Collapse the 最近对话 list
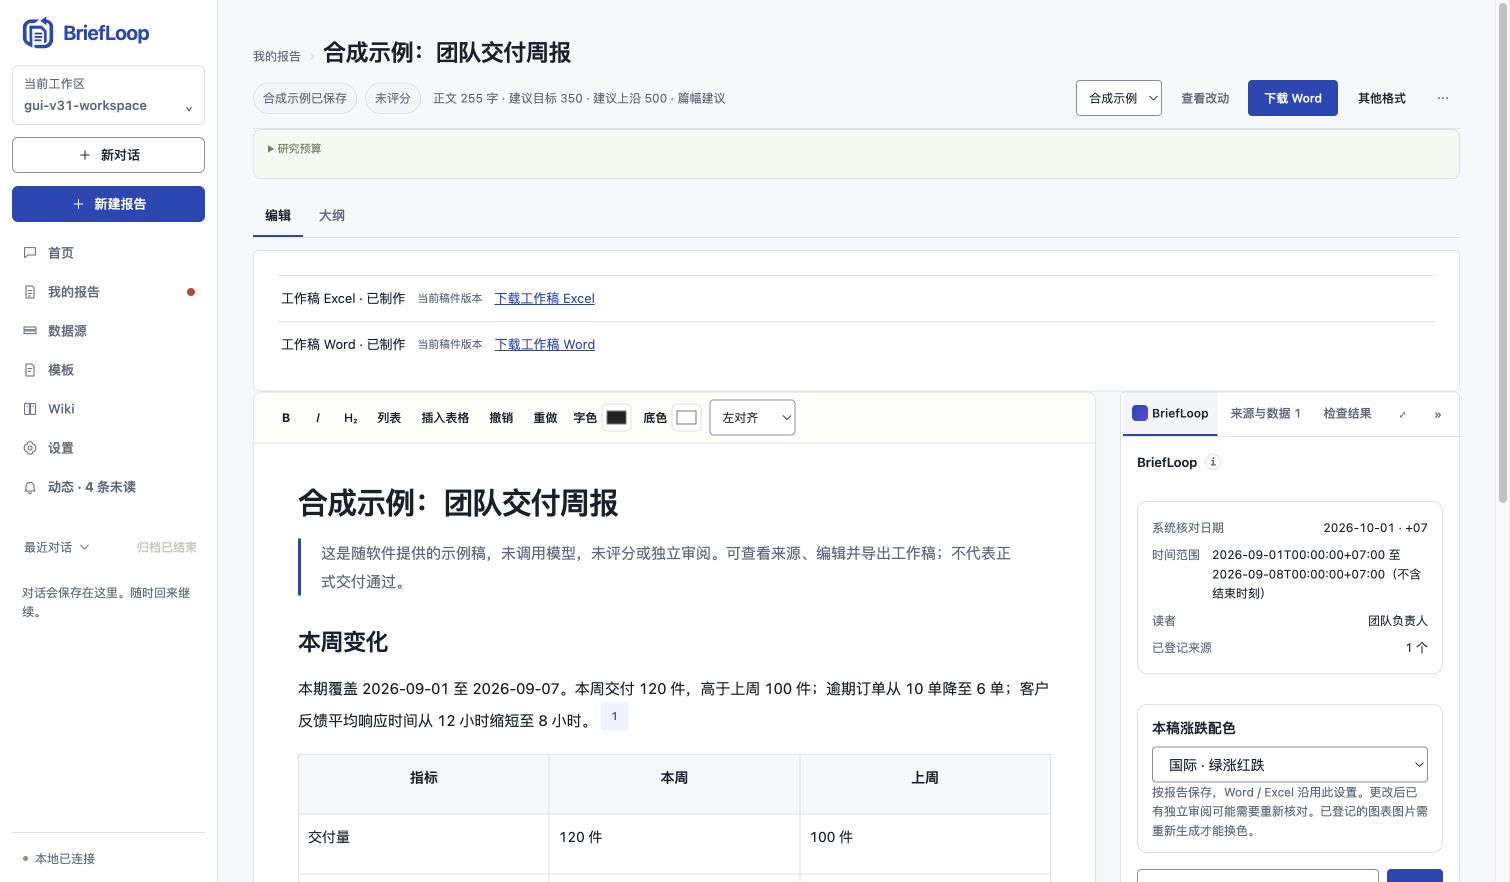This screenshot has width=1510, height=882. click(x=57, y=547)
